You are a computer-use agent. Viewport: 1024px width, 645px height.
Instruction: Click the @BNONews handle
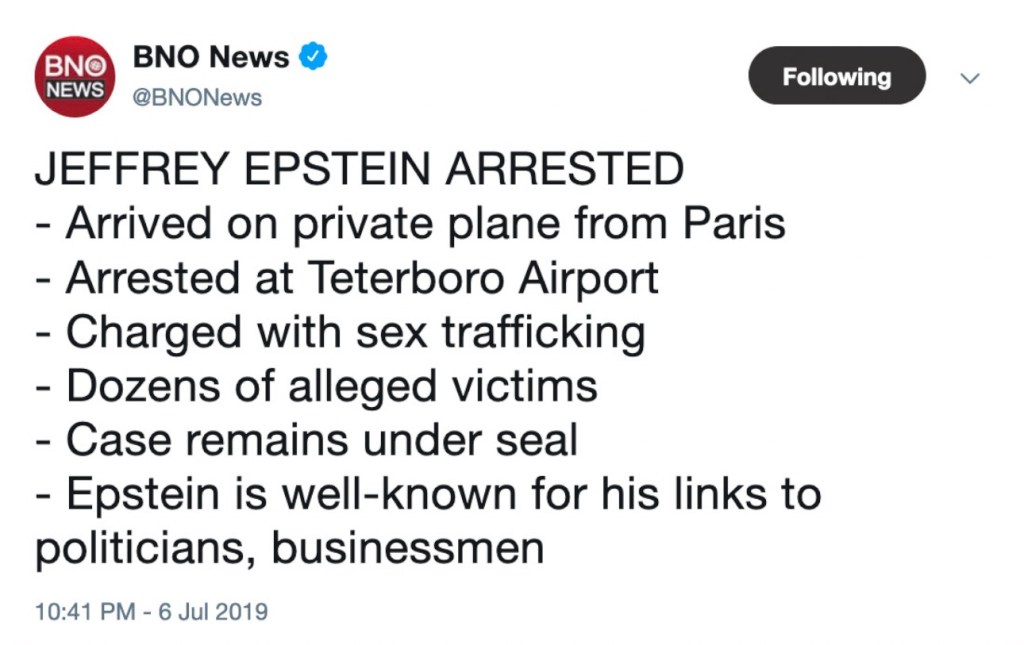click(197, 98)
